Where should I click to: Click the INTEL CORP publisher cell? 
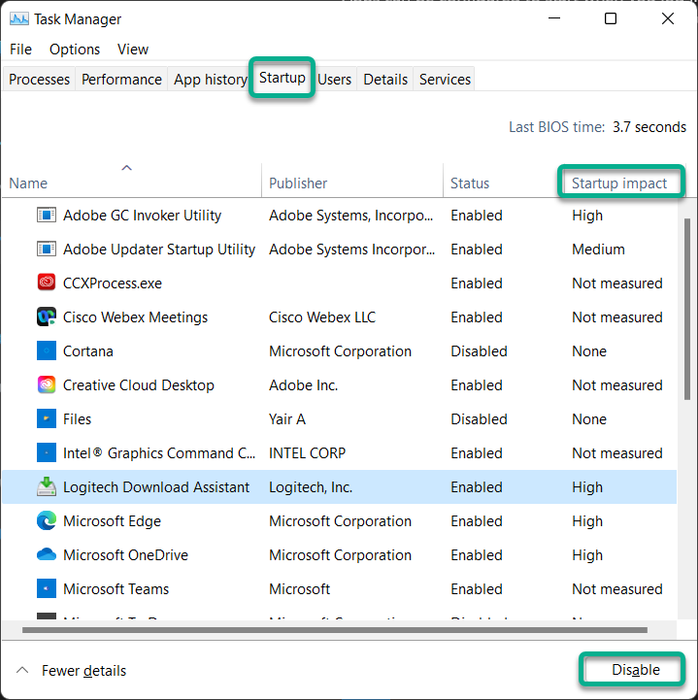click(x=307, y=453)
